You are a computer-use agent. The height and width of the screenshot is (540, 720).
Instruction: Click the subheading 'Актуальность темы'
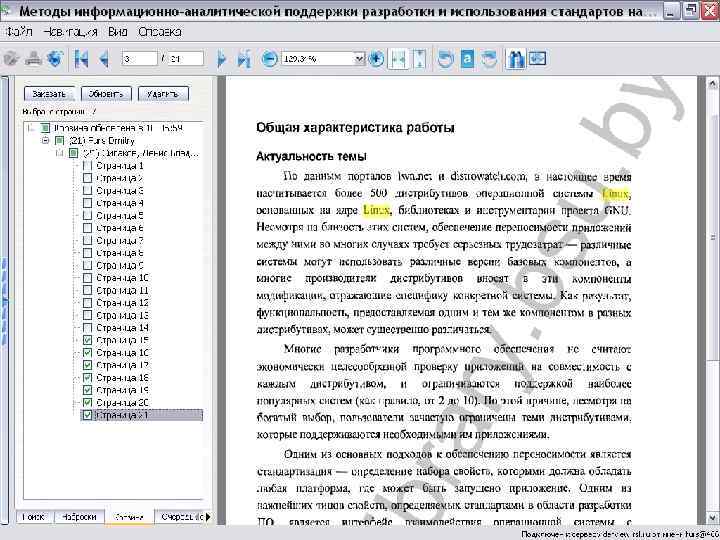click(x=311, y=157)
